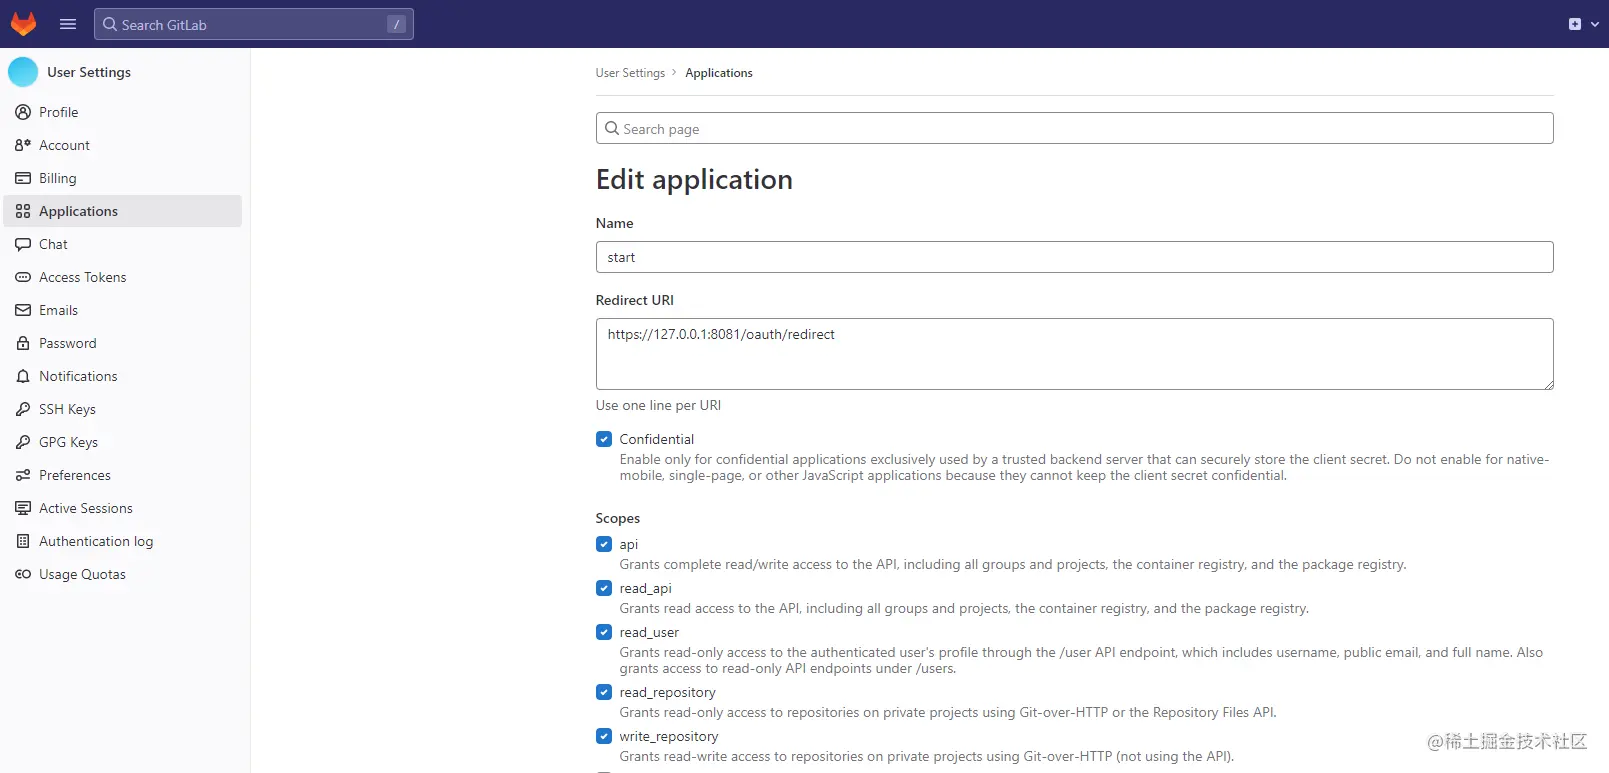Click the GPG Keys key icon
1609x773 pixels.
[x=23, y=442]
